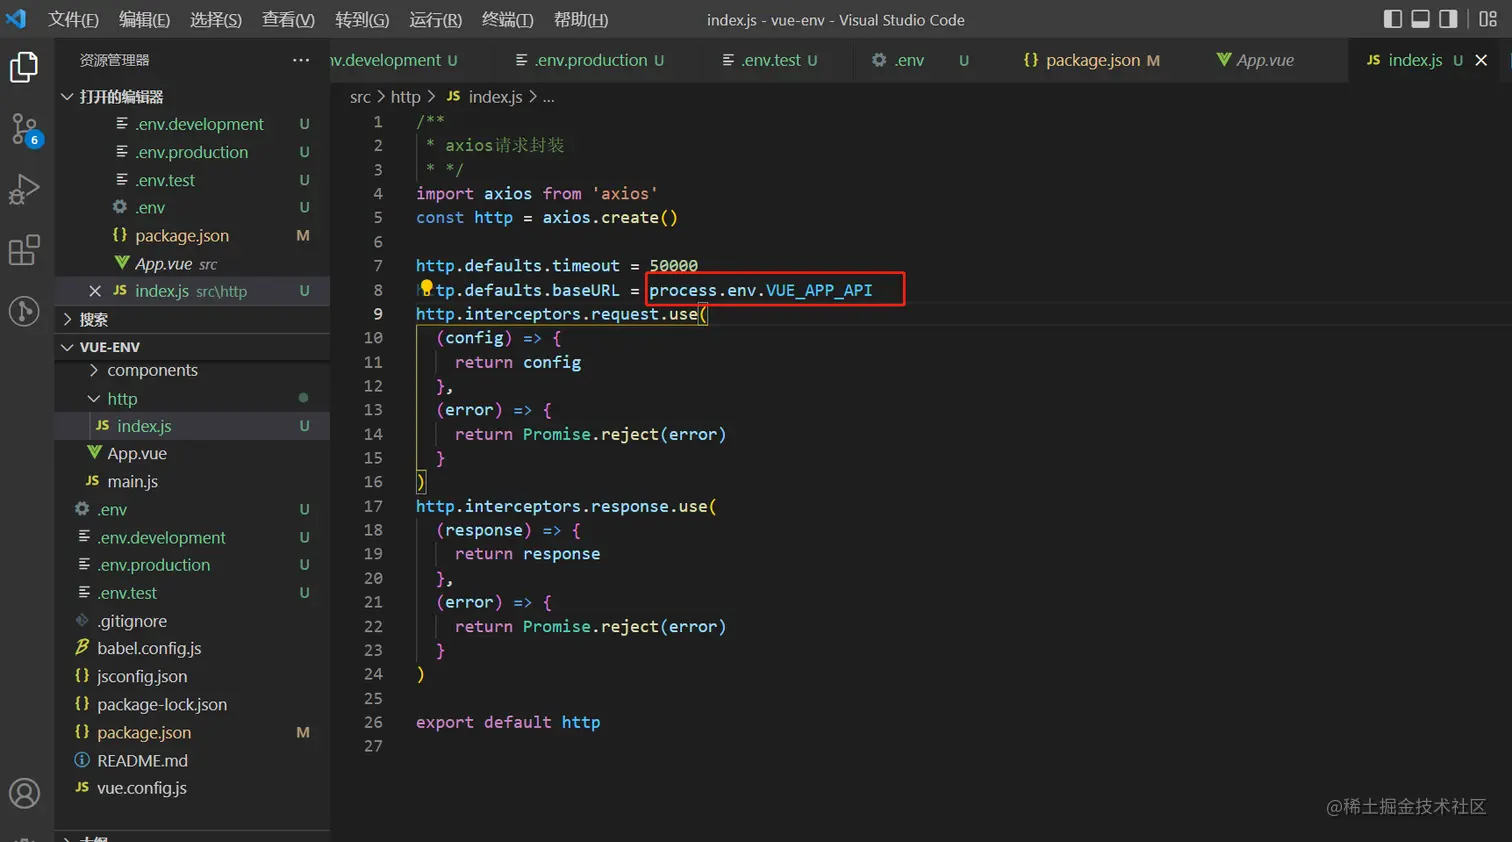Open the 运行(R) menu
This screenshot has width=1512, height=842.
(435, 19)
